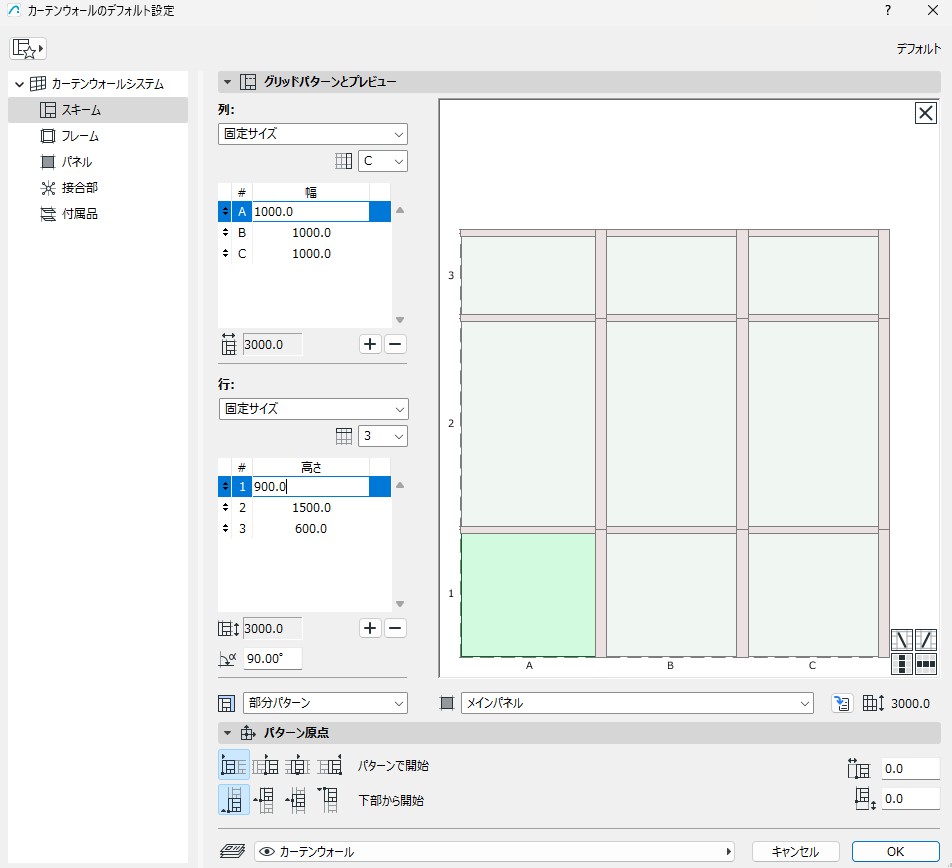Open the フレーム settings page
Viewport: 952px width, 868px height.
click(79, 136)
